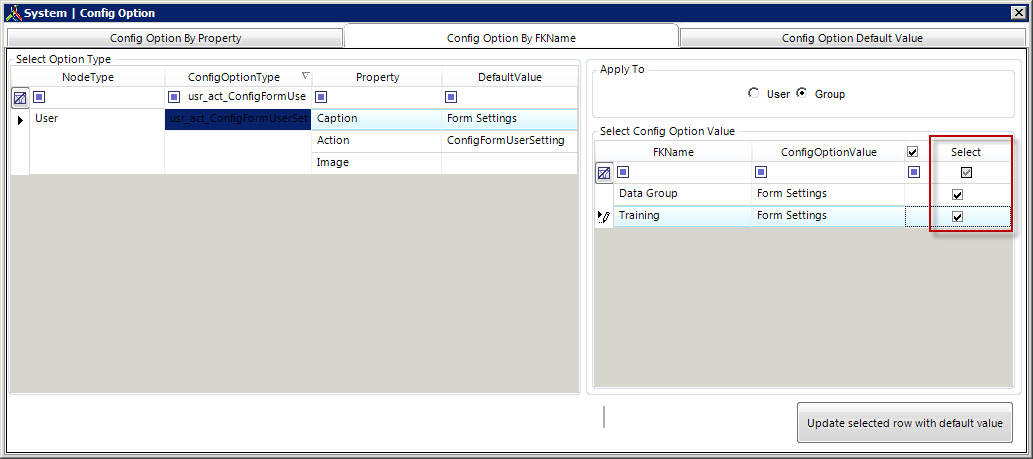Click the filter operator icon under Property column
This screenshot has height=459, width=1033.
321,97
